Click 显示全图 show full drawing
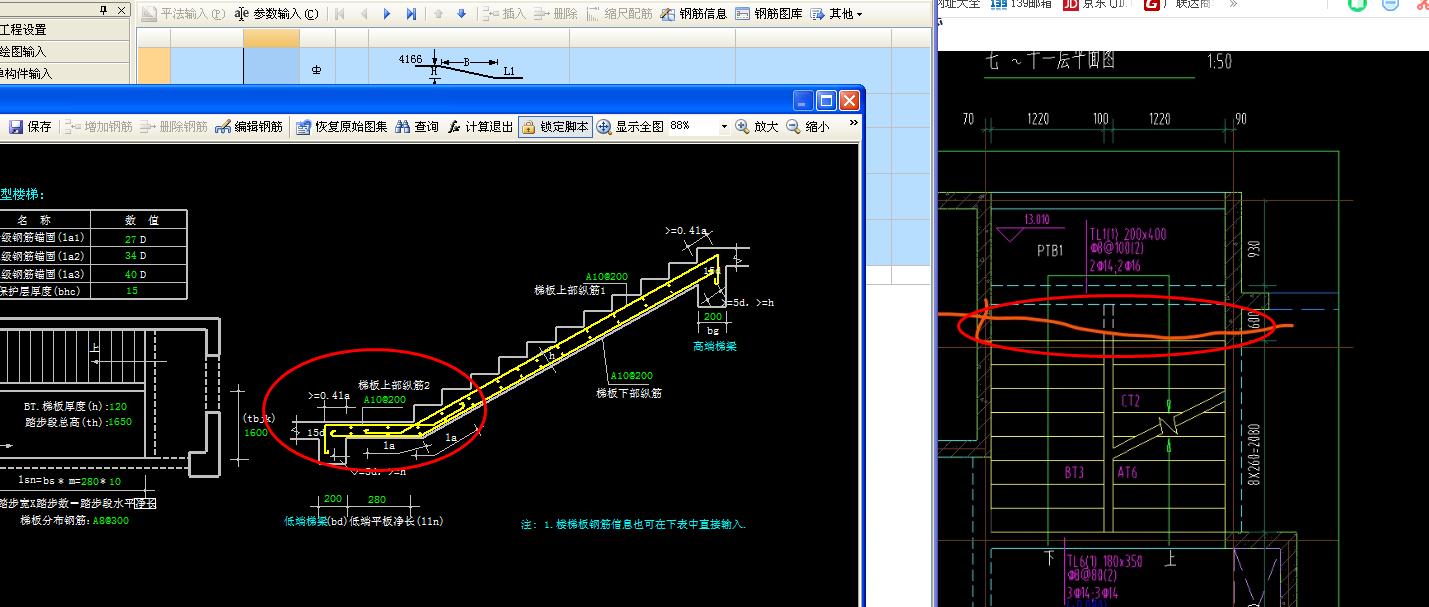The width and height of the screenshot is (1429, 607). pos(630,127)
